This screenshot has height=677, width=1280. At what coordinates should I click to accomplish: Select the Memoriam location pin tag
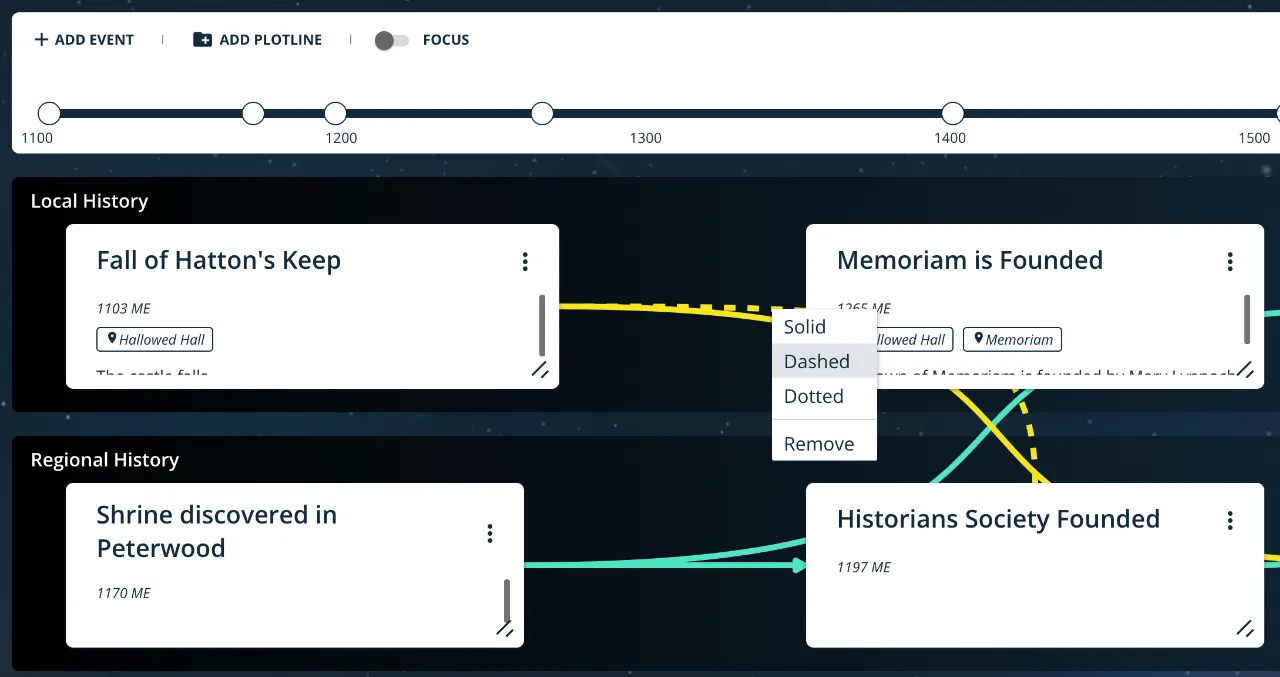(x=1012, y=339)
